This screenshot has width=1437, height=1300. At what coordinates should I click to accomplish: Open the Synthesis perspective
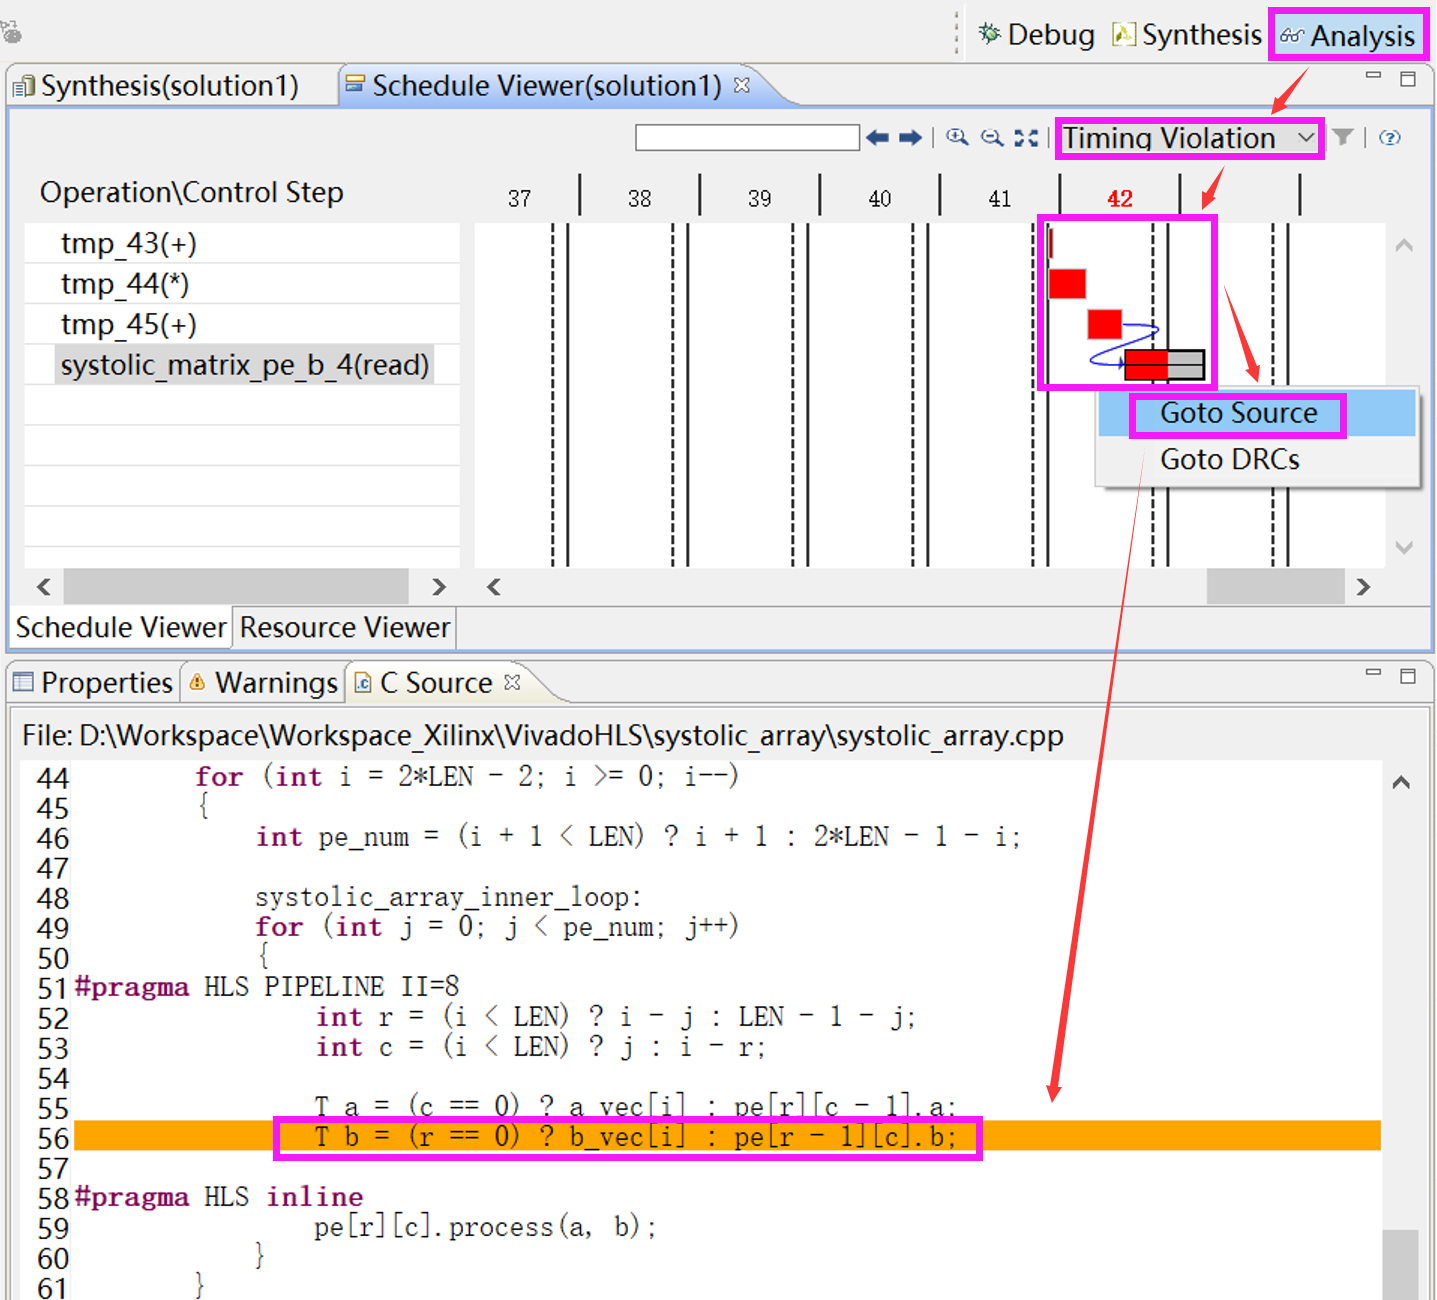click(x=1188, y=35)
